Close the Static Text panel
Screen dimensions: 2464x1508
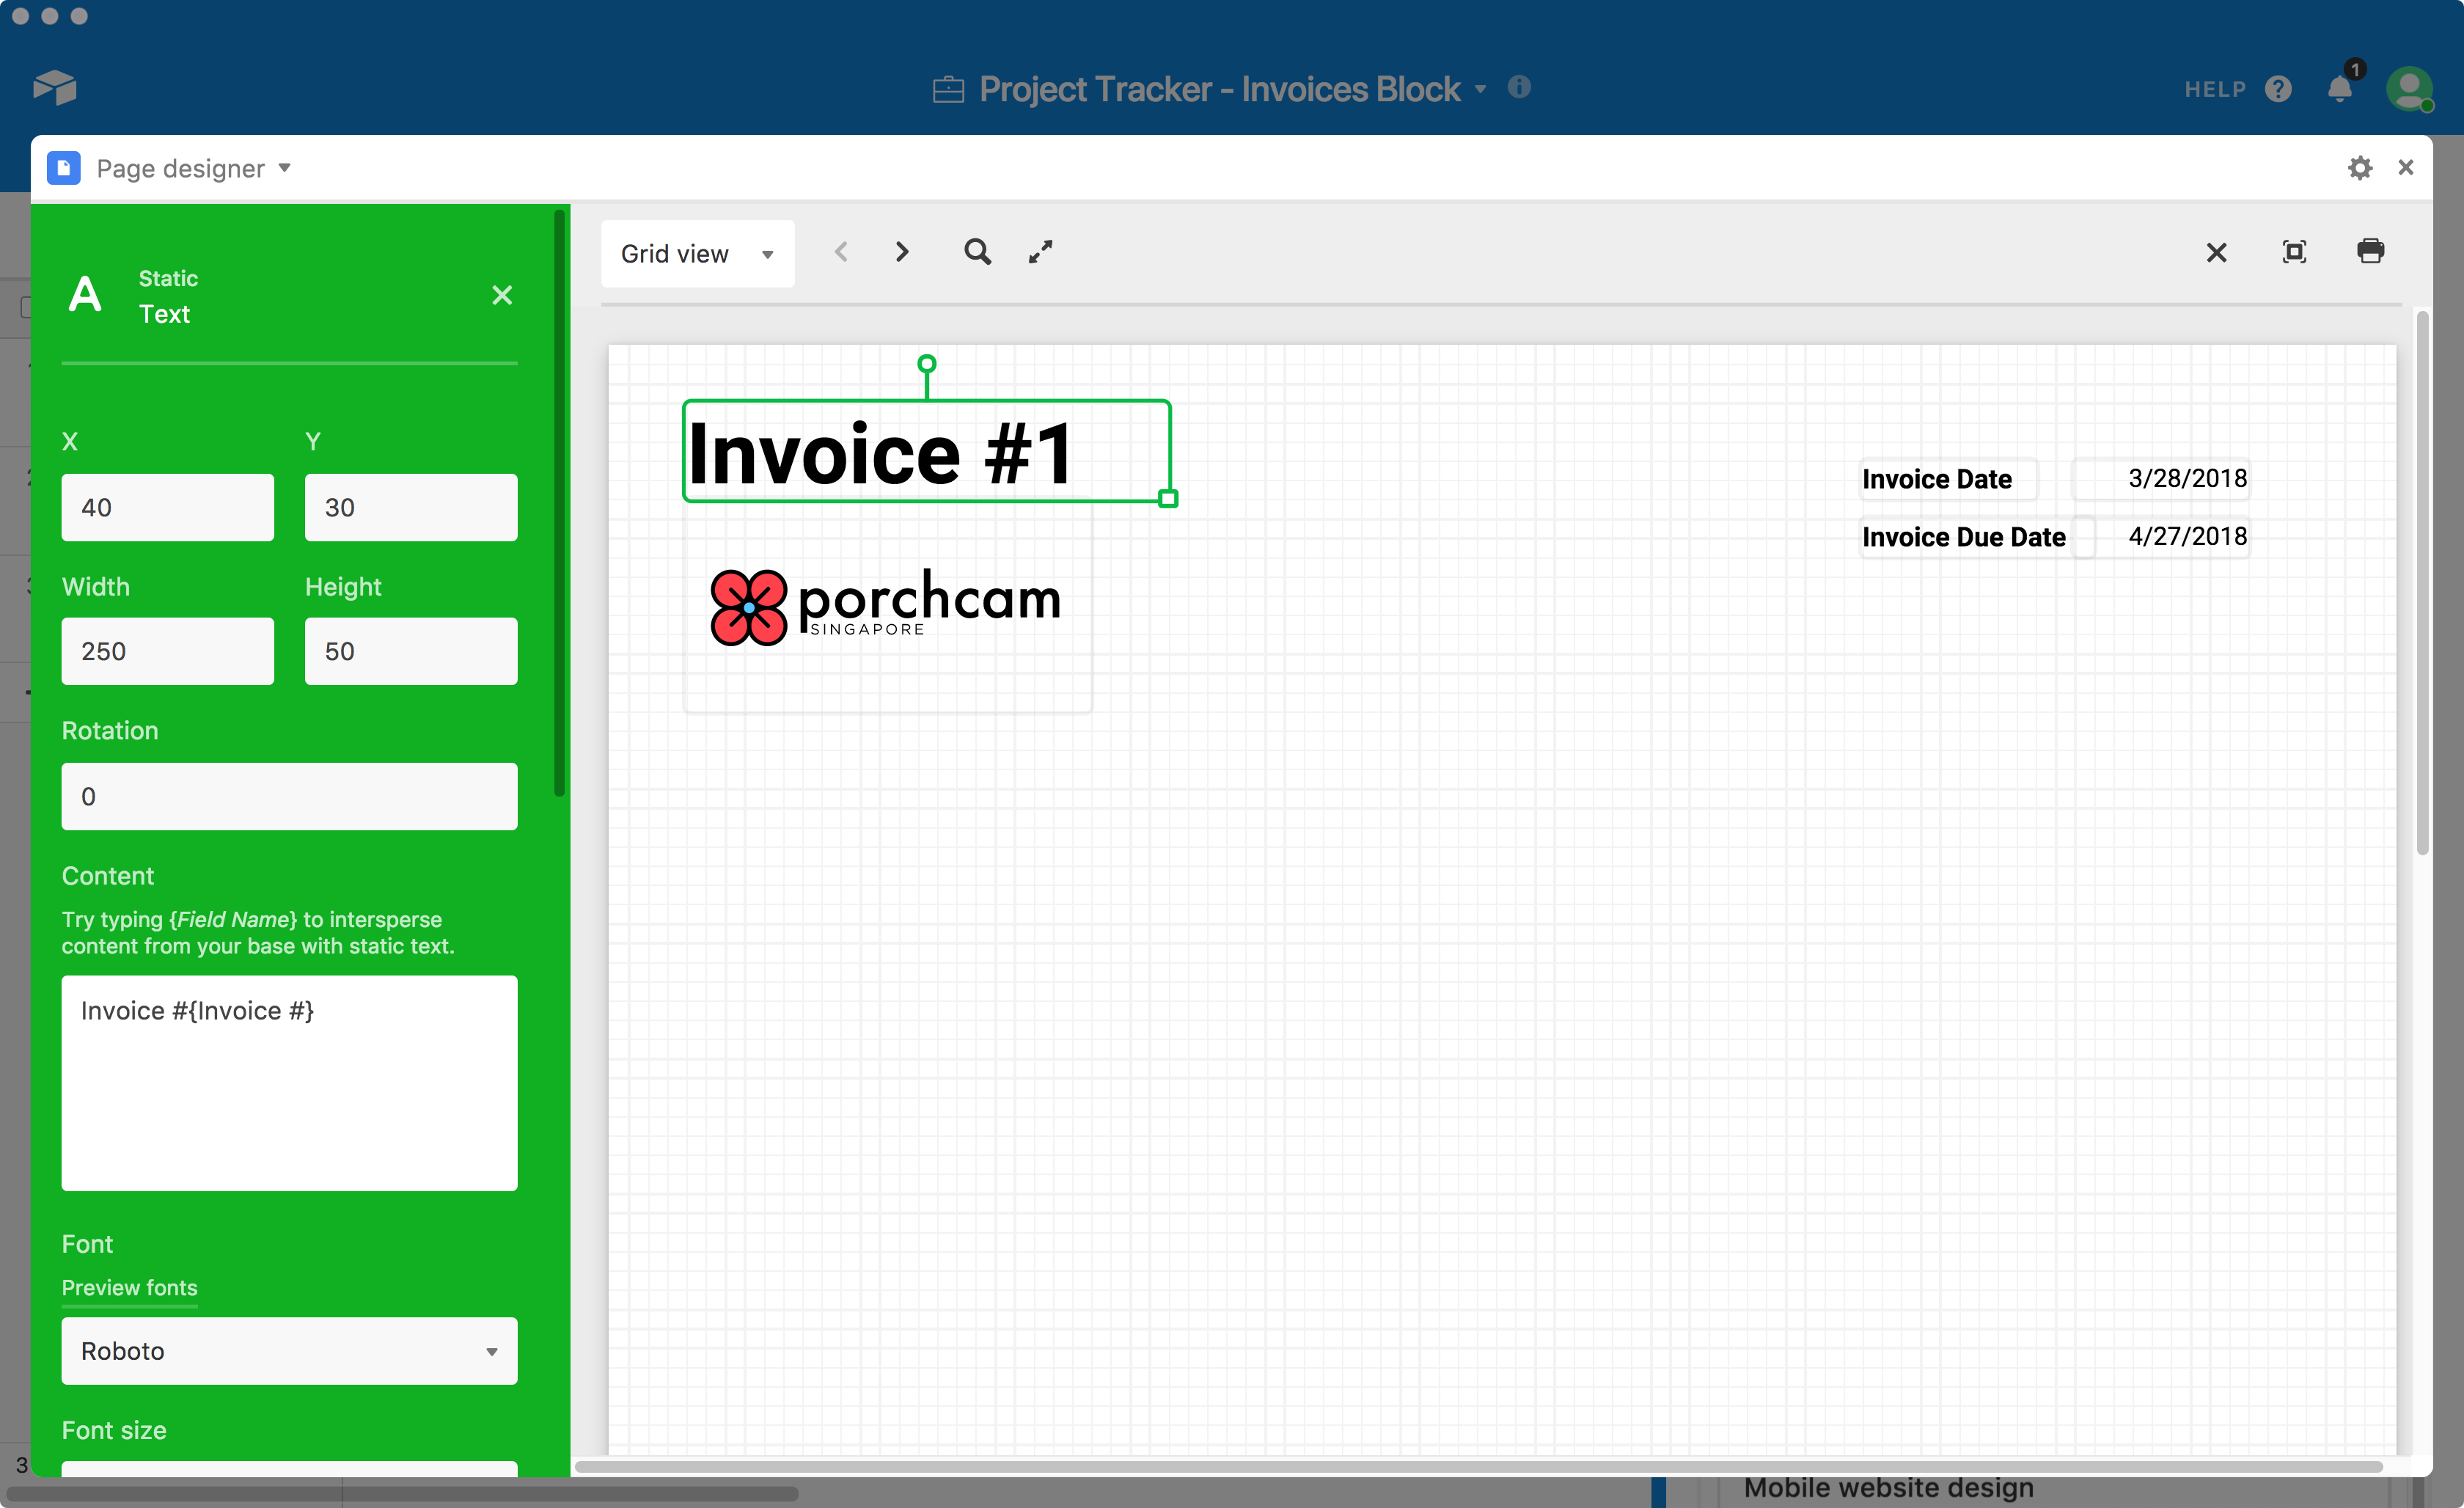[x=502, y=295]
